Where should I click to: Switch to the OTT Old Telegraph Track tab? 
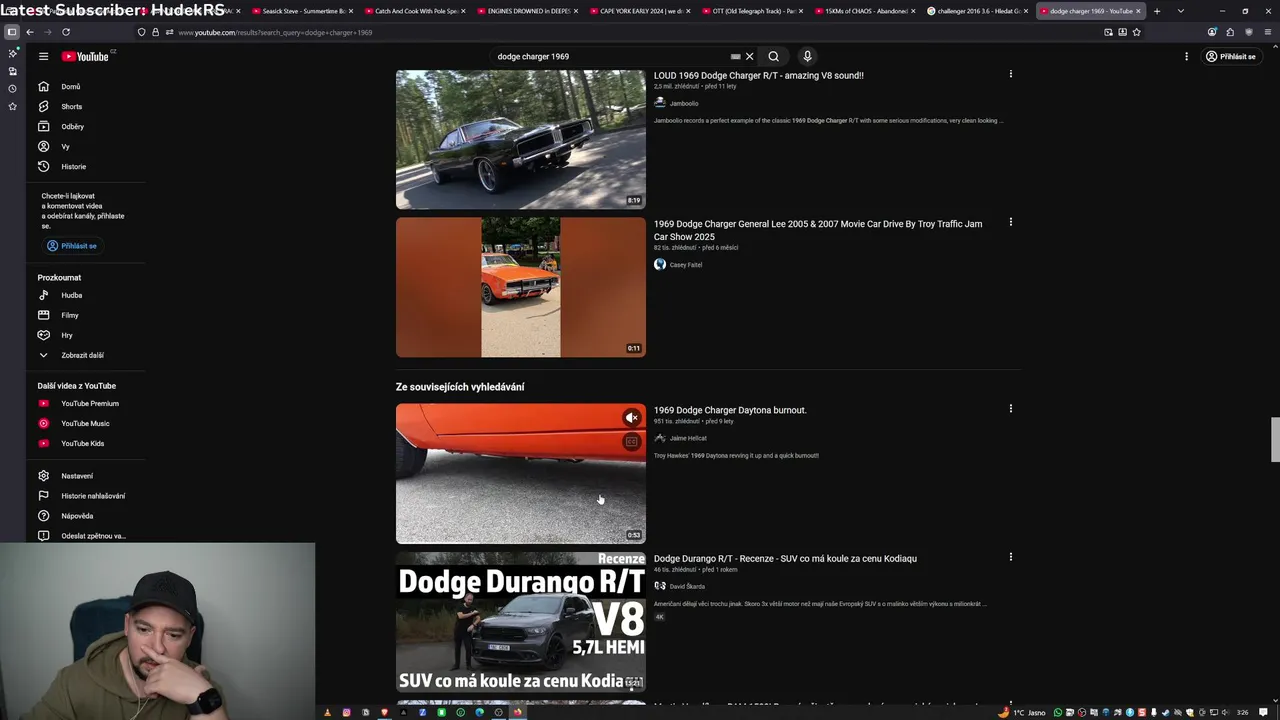[752, 11]
